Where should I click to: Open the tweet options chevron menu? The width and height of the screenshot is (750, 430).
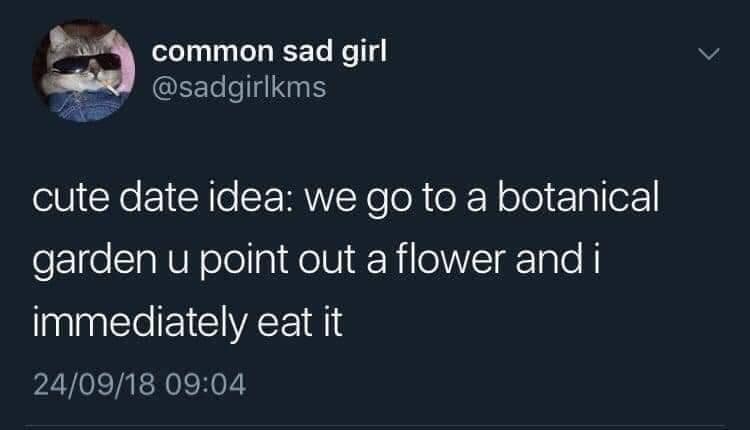tap(707, 52)
